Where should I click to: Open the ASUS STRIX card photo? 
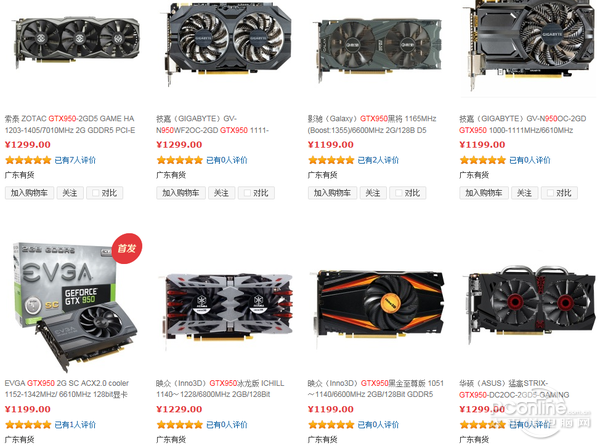coord(532,302)
